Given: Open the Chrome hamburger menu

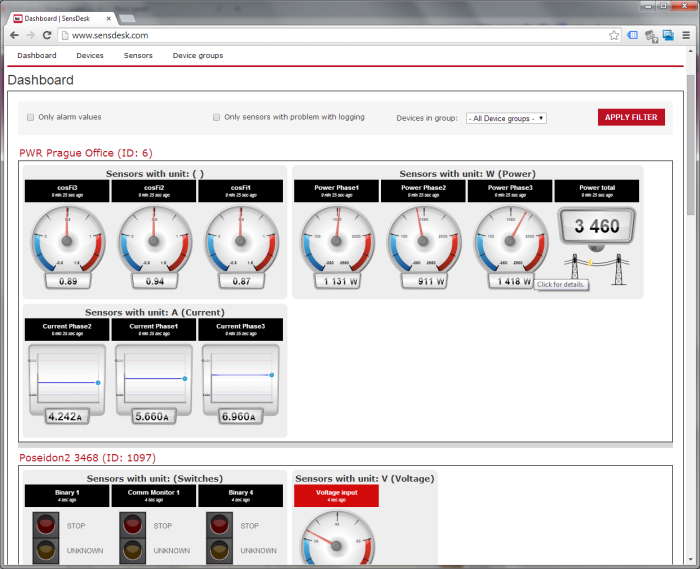Looking at the screenshot, I should (686, 35).
